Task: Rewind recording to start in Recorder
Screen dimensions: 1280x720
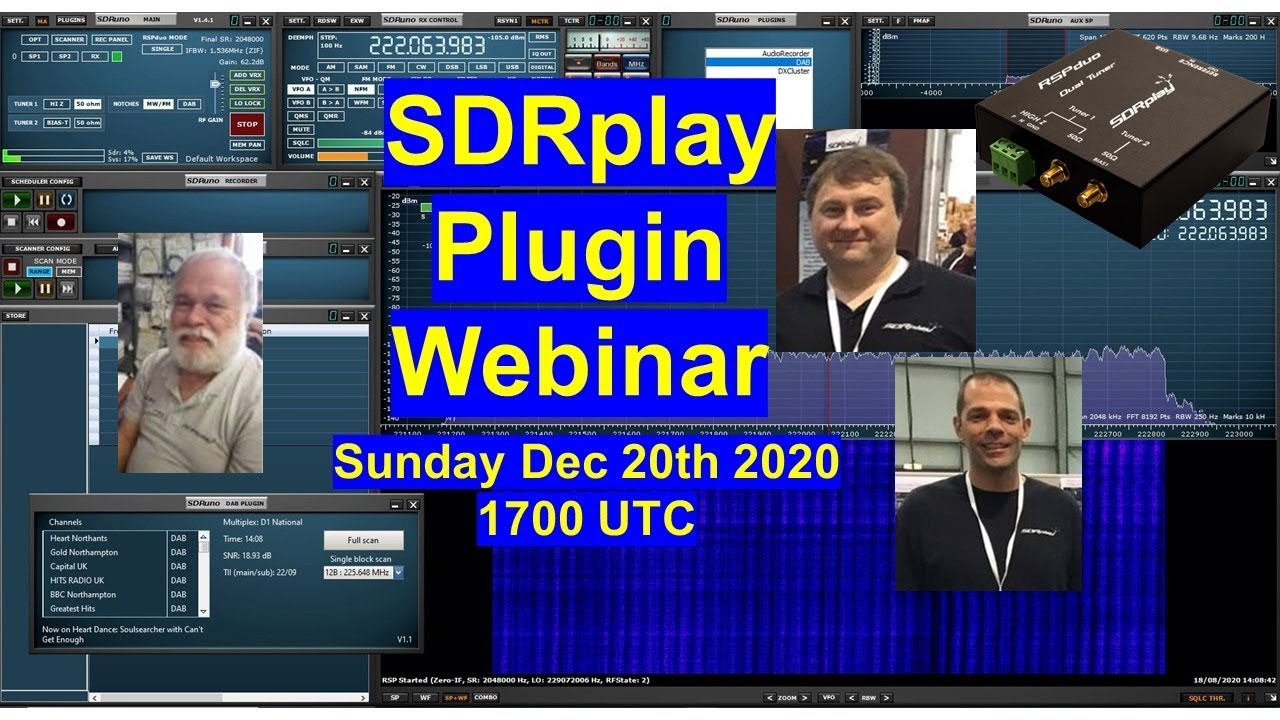Action: click(x=36, y=222)
